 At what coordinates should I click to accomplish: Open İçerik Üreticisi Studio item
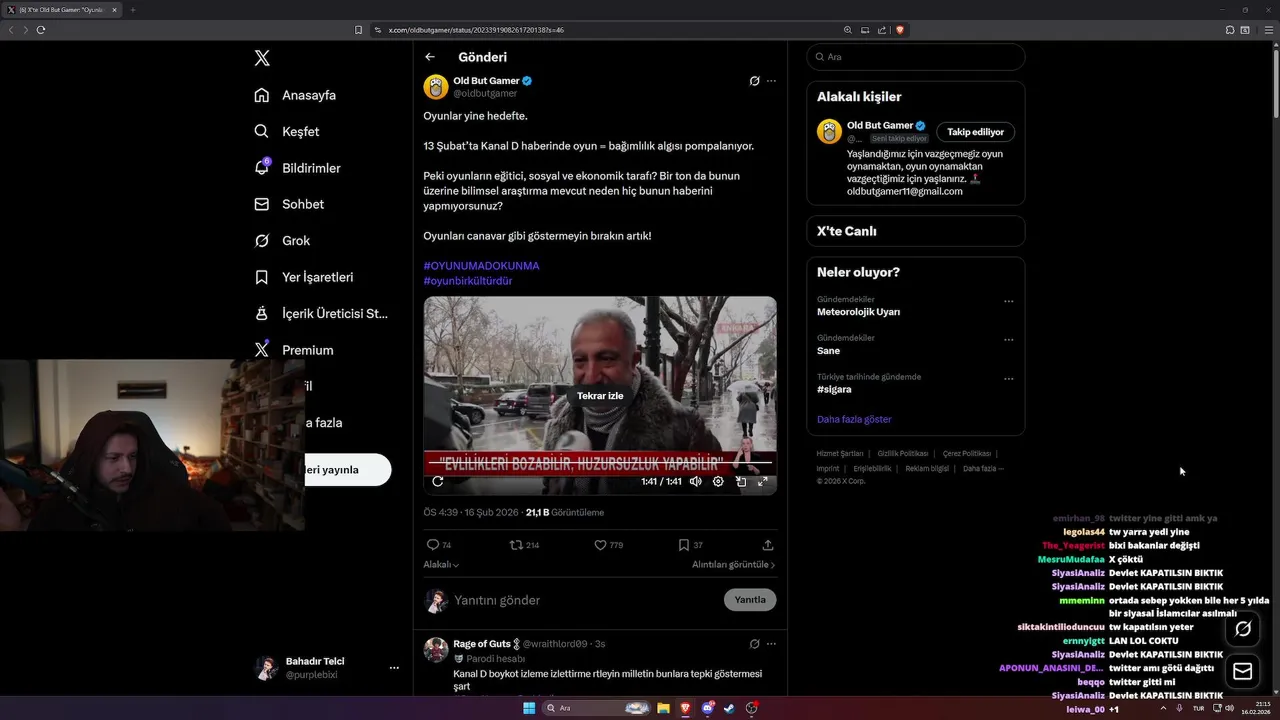coord(321,313)
